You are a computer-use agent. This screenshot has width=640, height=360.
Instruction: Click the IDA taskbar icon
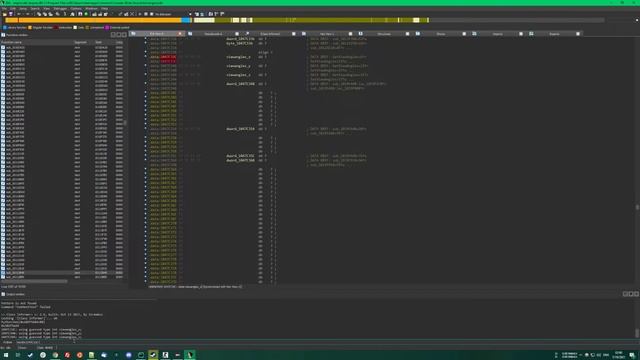point(190,355)
